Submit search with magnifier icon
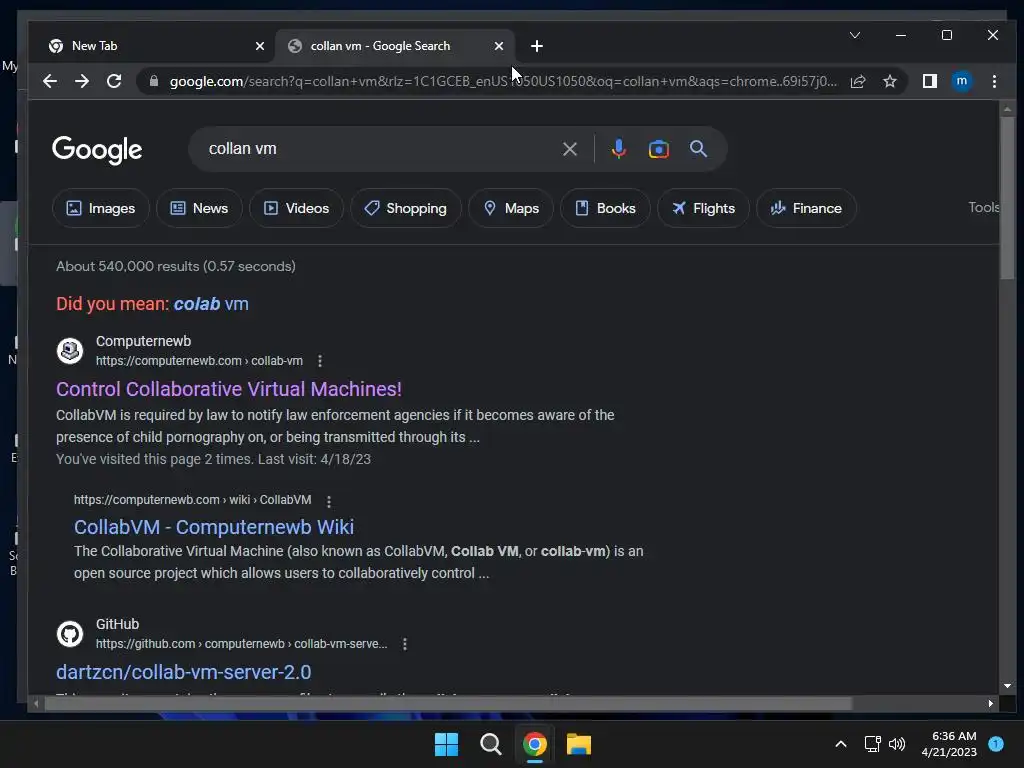Image resolution: width=1024 pixels, height=768 pixels. [x=698, y=149]
